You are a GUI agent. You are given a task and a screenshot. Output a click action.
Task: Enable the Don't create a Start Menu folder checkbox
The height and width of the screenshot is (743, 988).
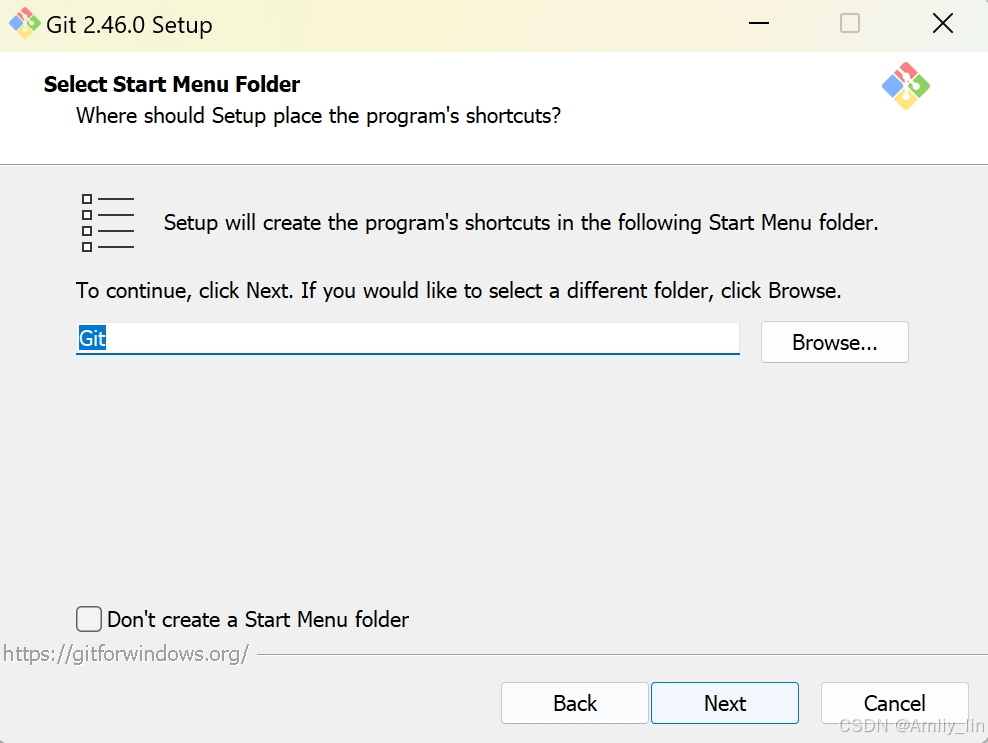[x=89, y=619]
